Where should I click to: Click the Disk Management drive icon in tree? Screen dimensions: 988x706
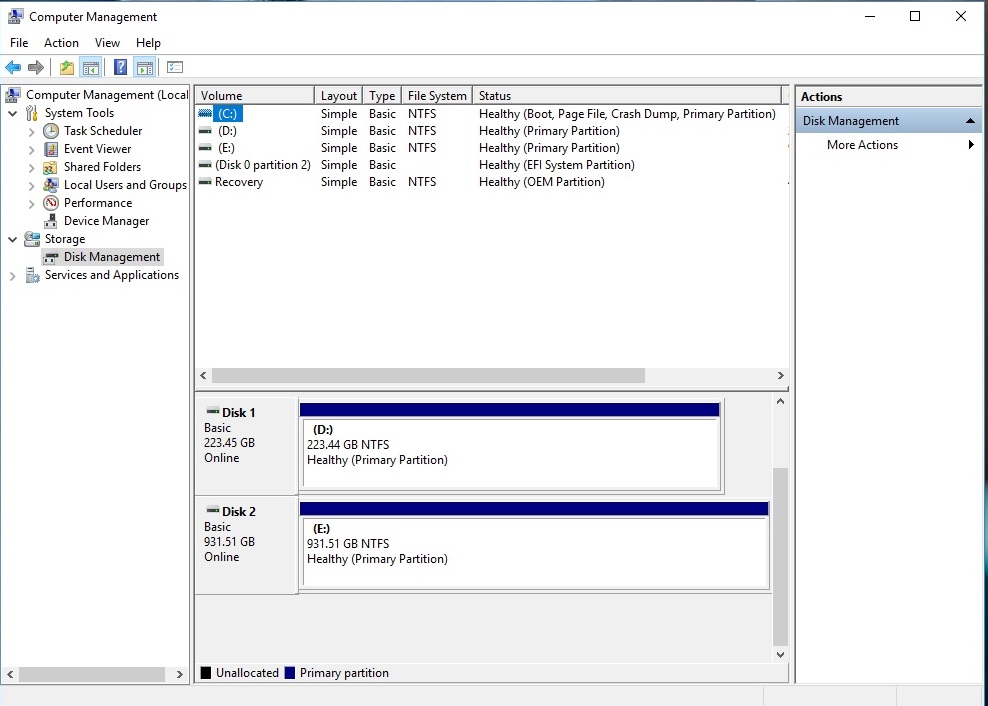[x=50, y=257]
